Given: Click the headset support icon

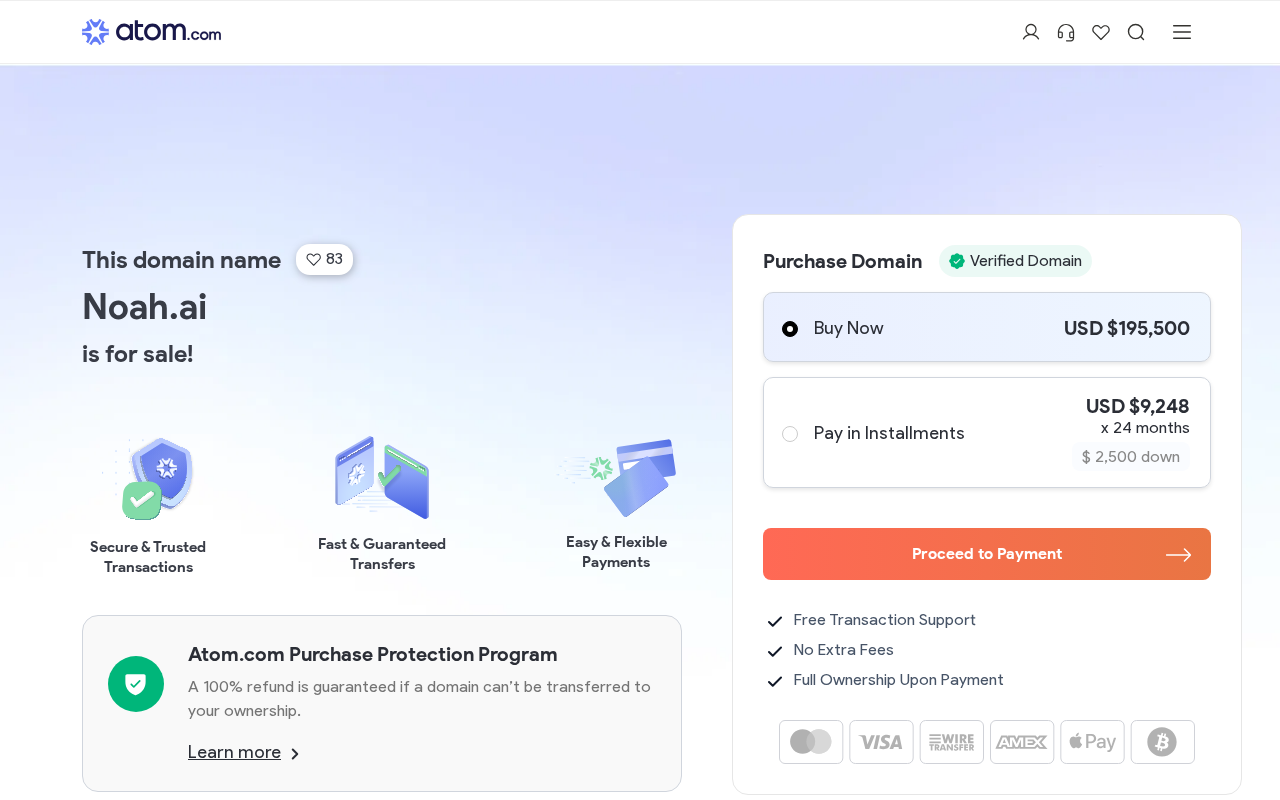Looking at the screenshot, I should pyautogui.click(x=1066, y=32).
